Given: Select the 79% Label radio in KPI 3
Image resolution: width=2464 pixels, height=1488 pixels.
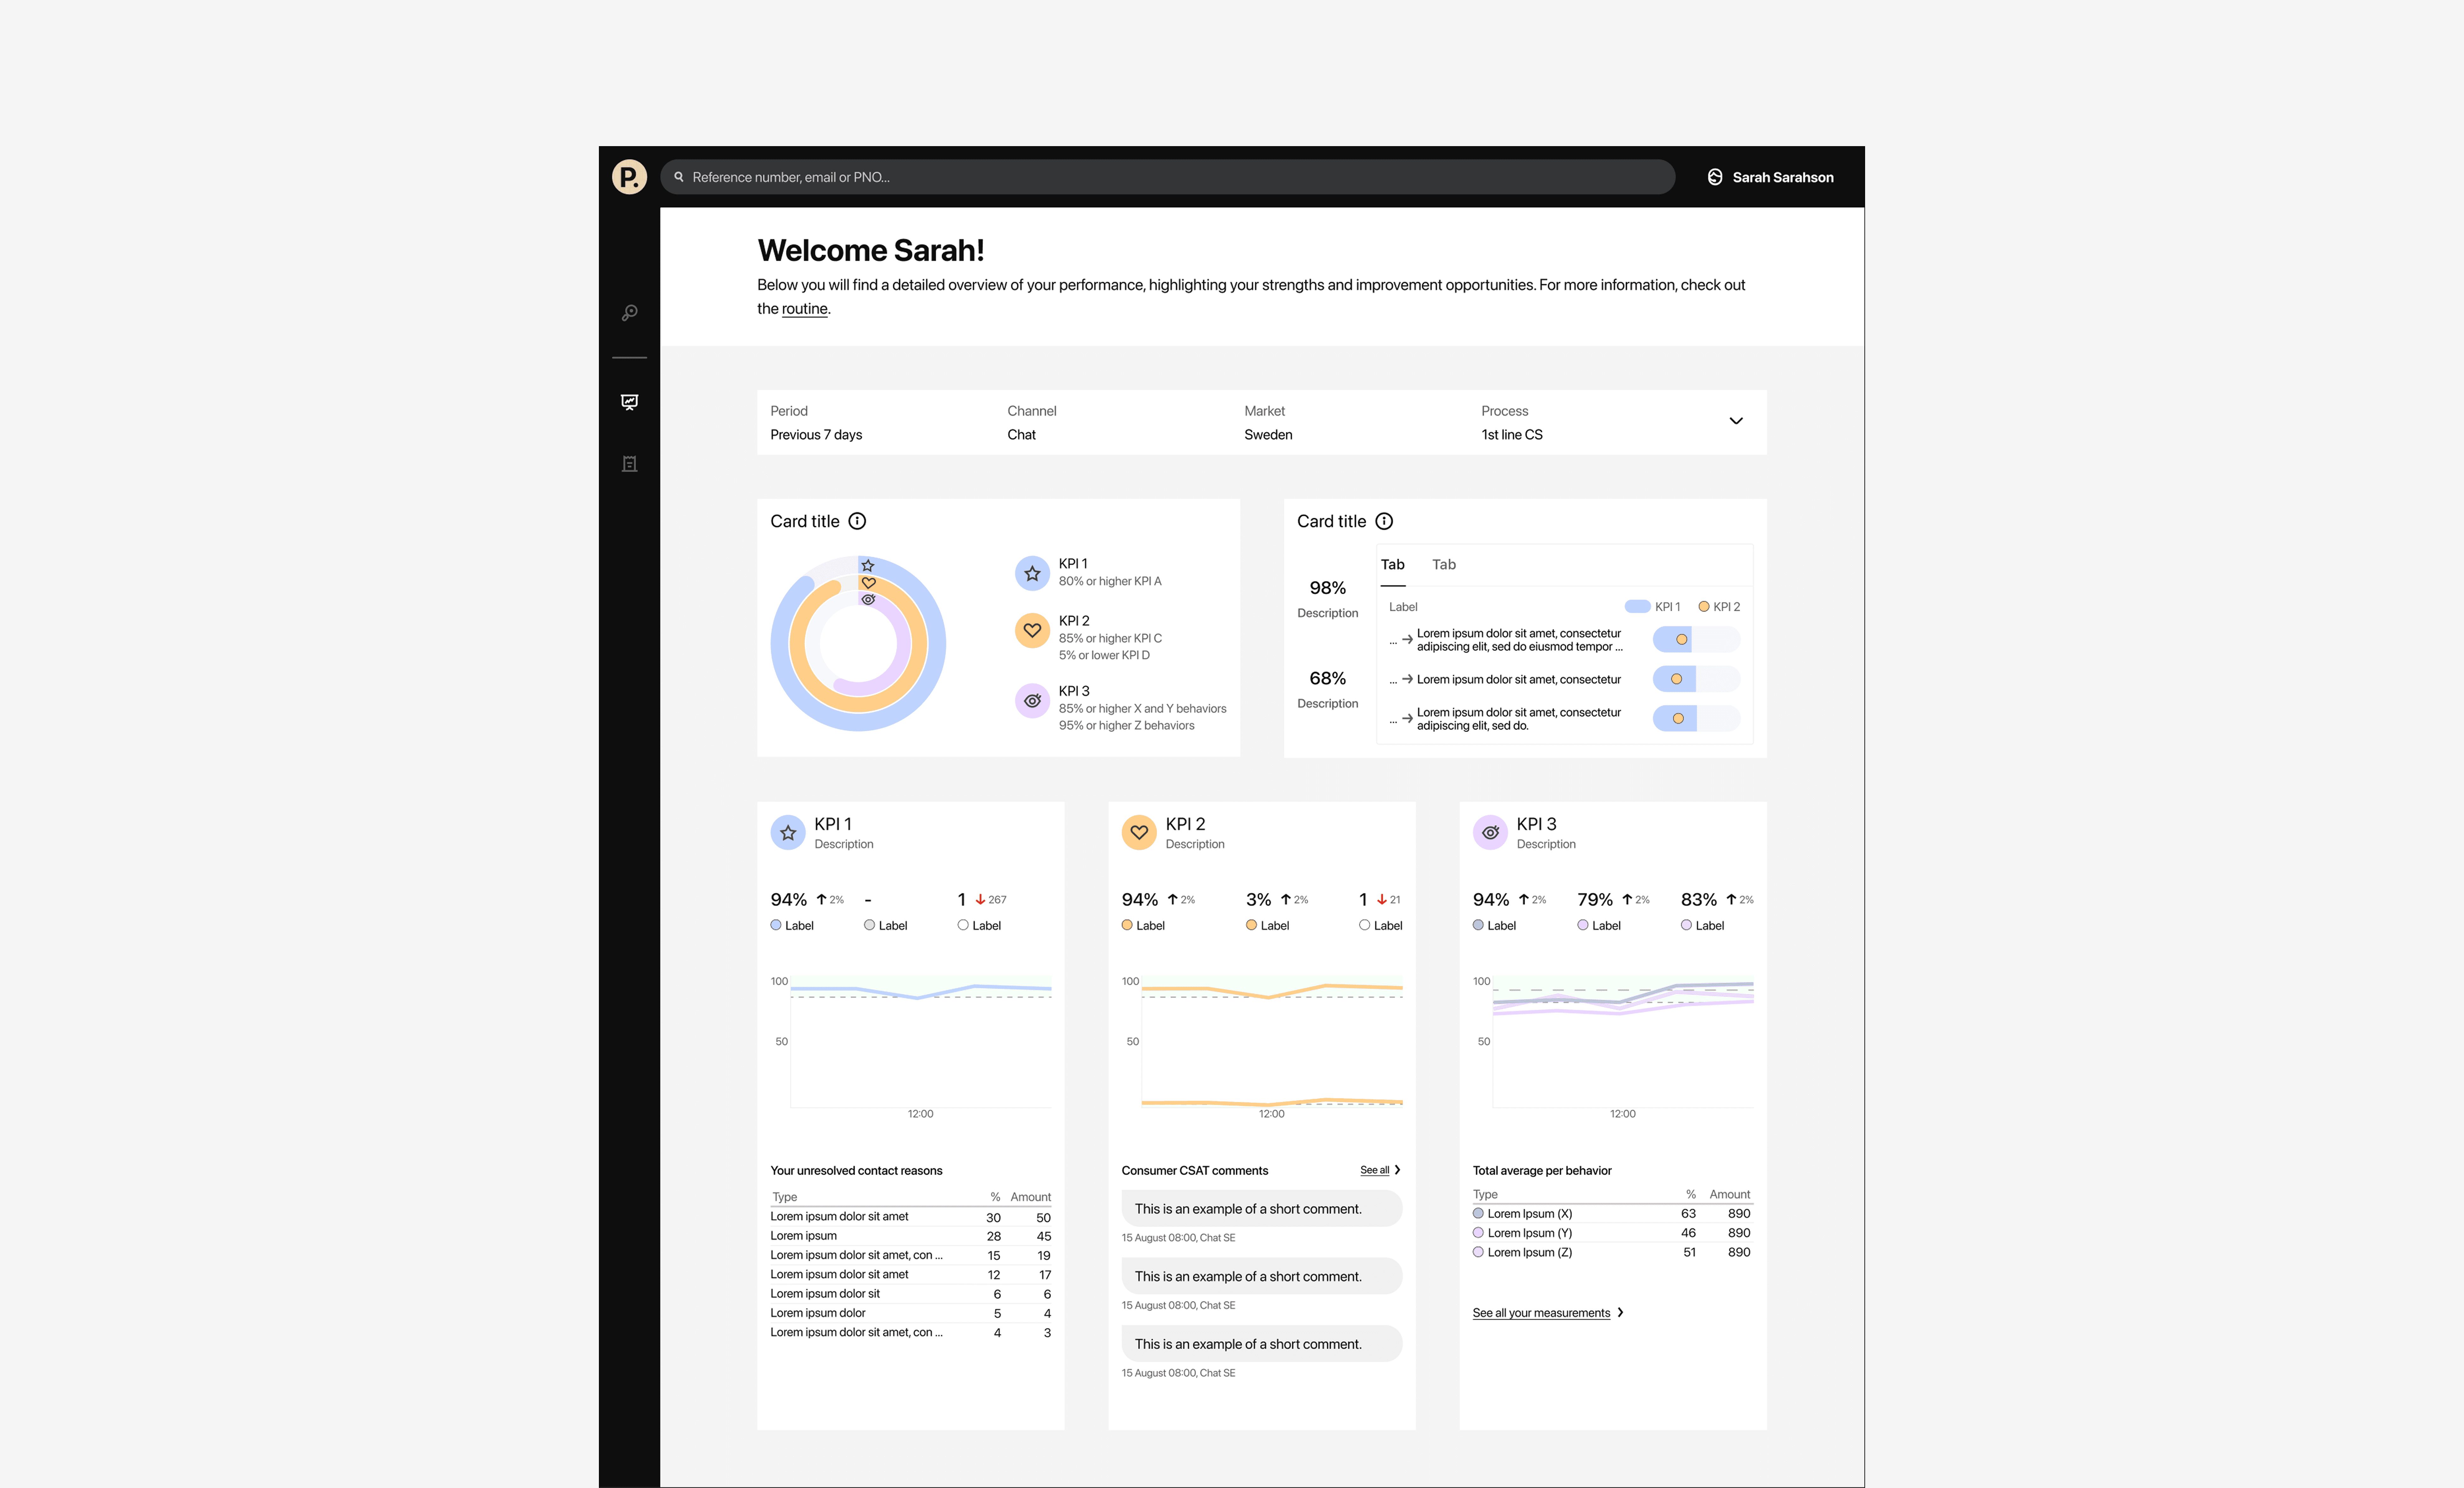Looking at the screenshot, I should [x=1583, y=925].
